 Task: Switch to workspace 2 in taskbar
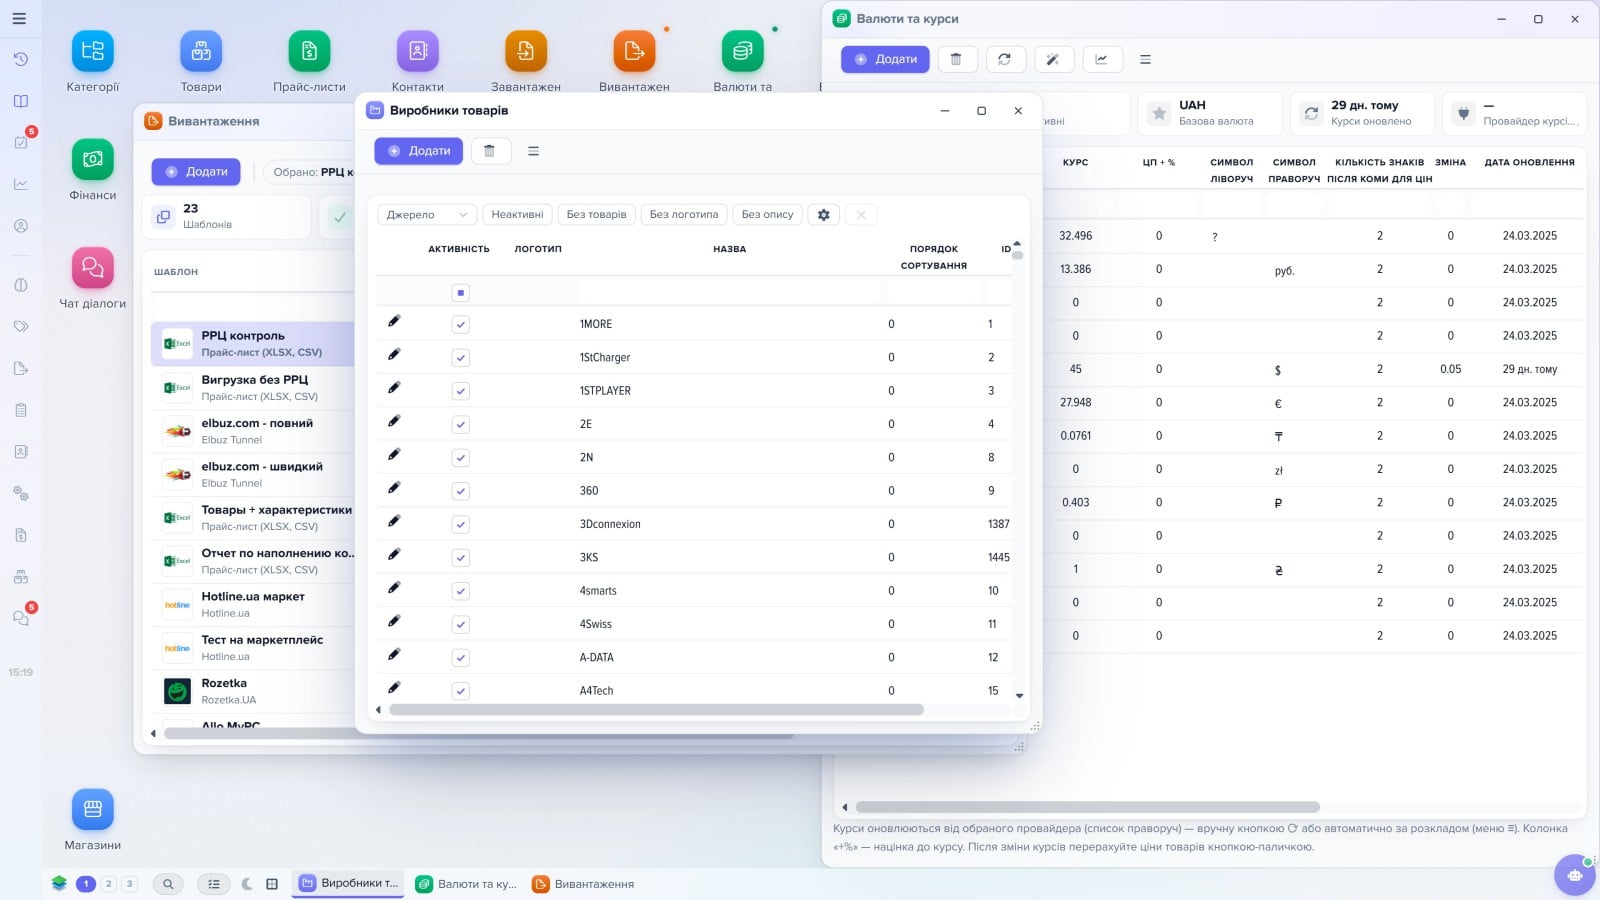109,884
